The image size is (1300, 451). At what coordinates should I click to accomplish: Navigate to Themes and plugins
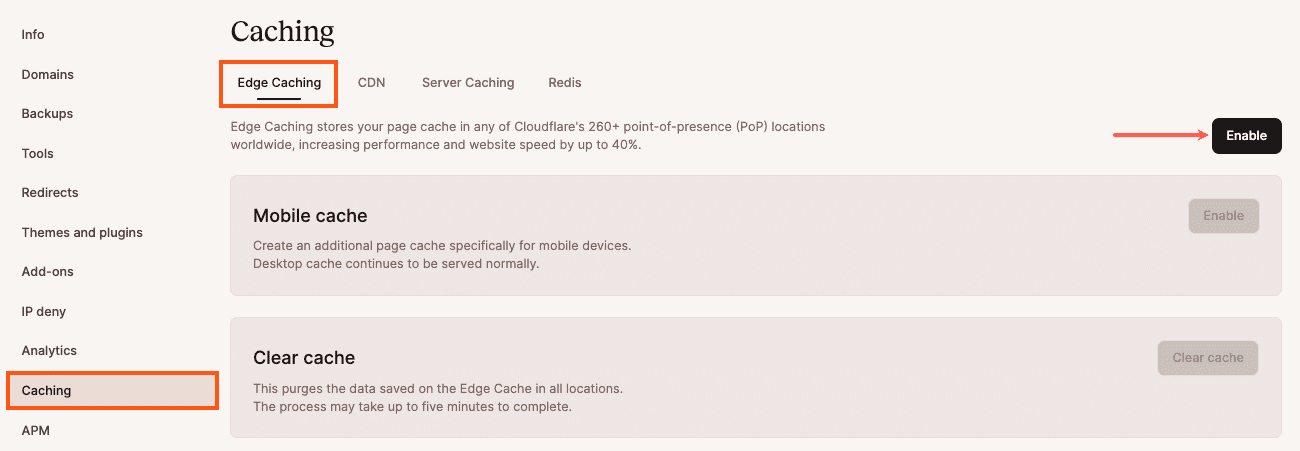point(82,232)
